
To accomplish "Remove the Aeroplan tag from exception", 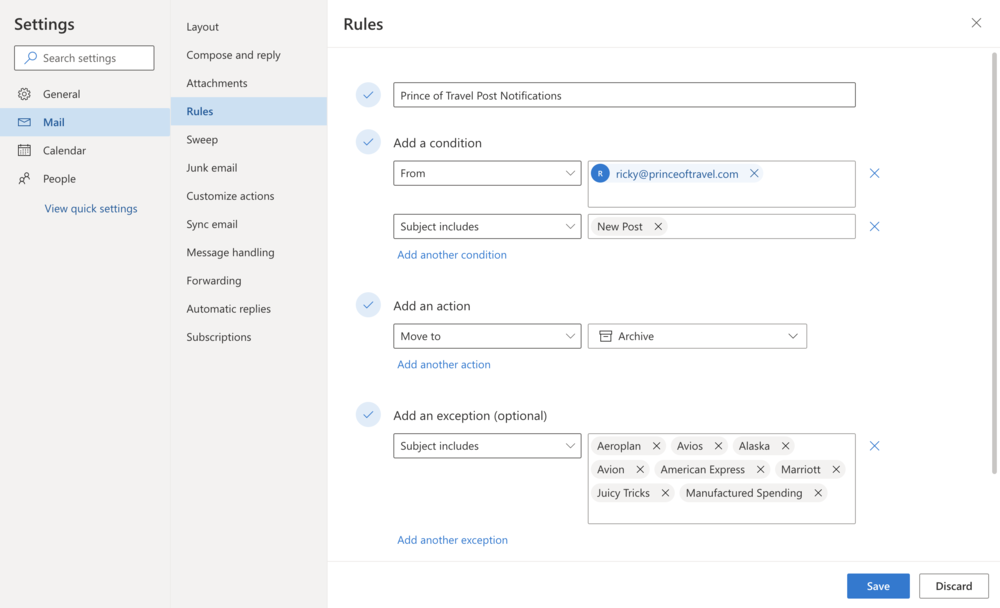I will [x=656, y=446].
